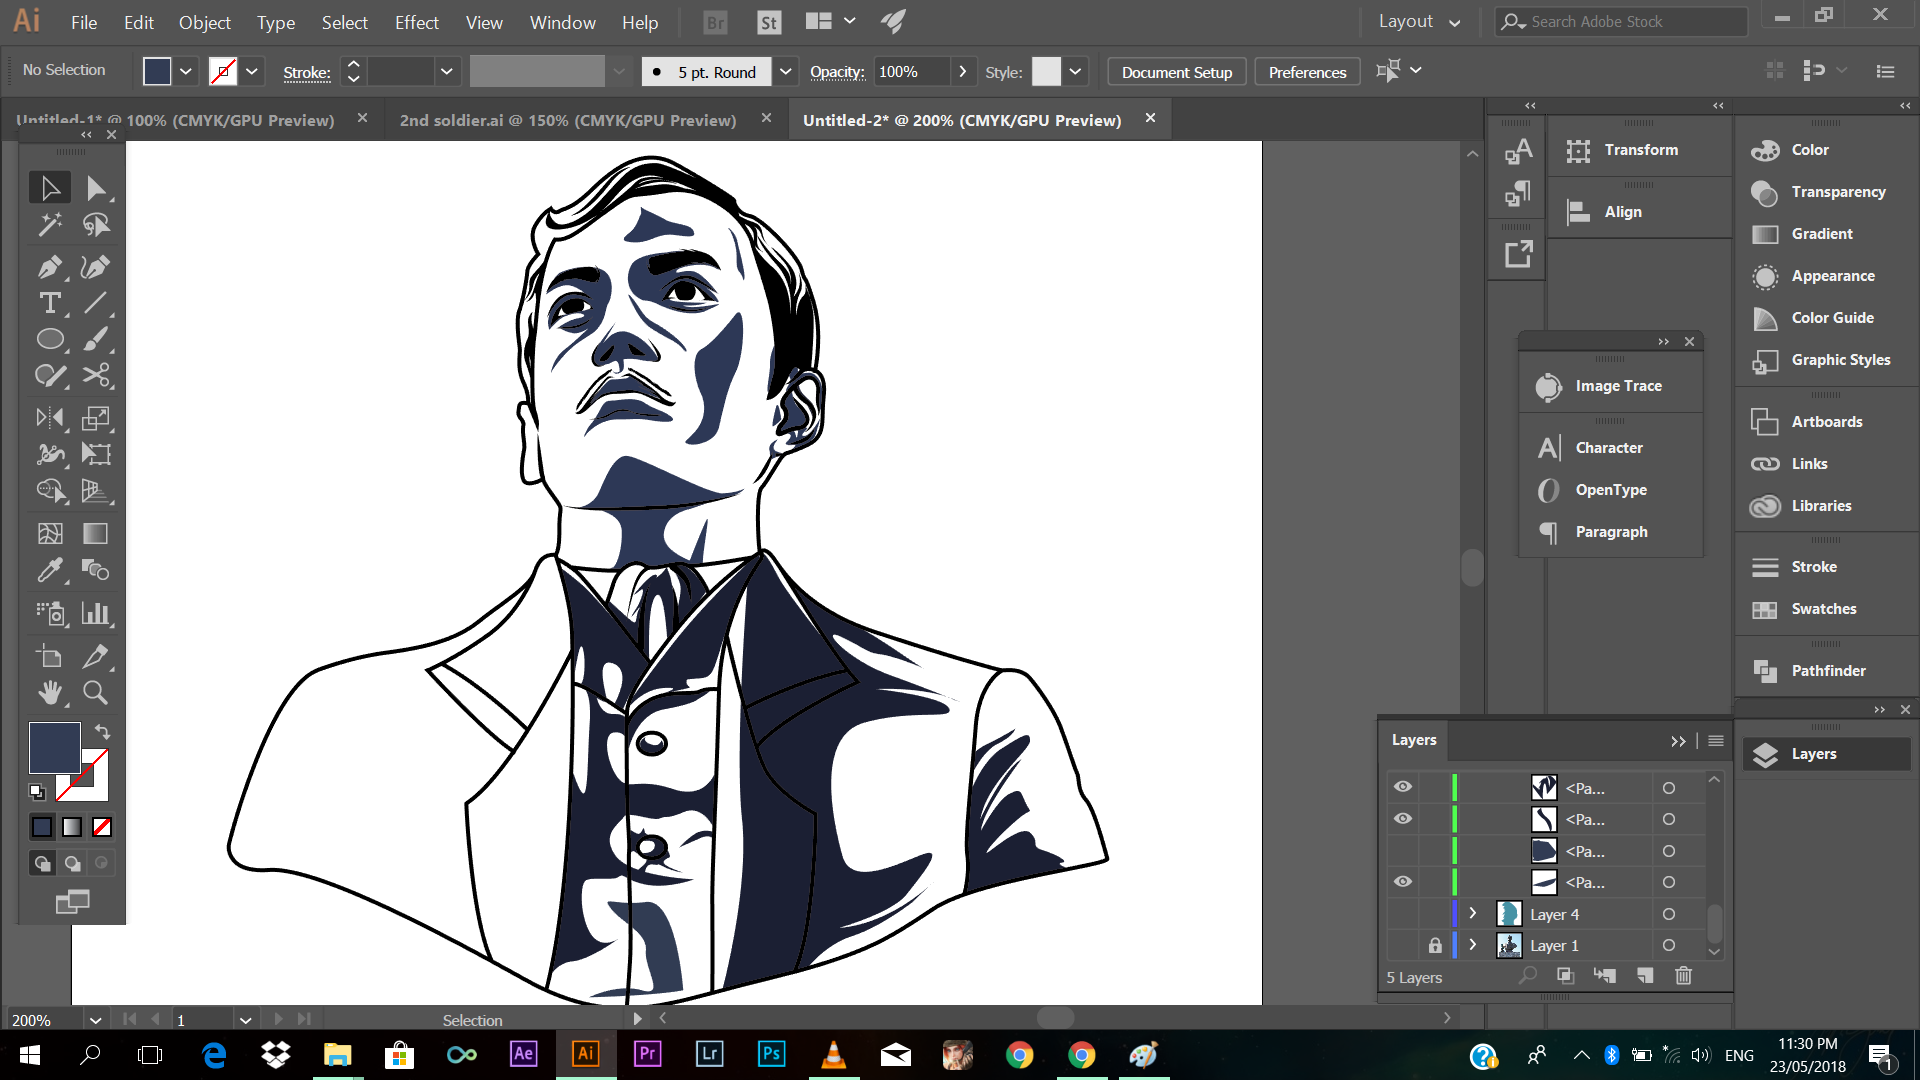The width and height of the screenshot is (1920, 1080).
Task: Select the Eyedropper tool
Action: pos(49,570)
